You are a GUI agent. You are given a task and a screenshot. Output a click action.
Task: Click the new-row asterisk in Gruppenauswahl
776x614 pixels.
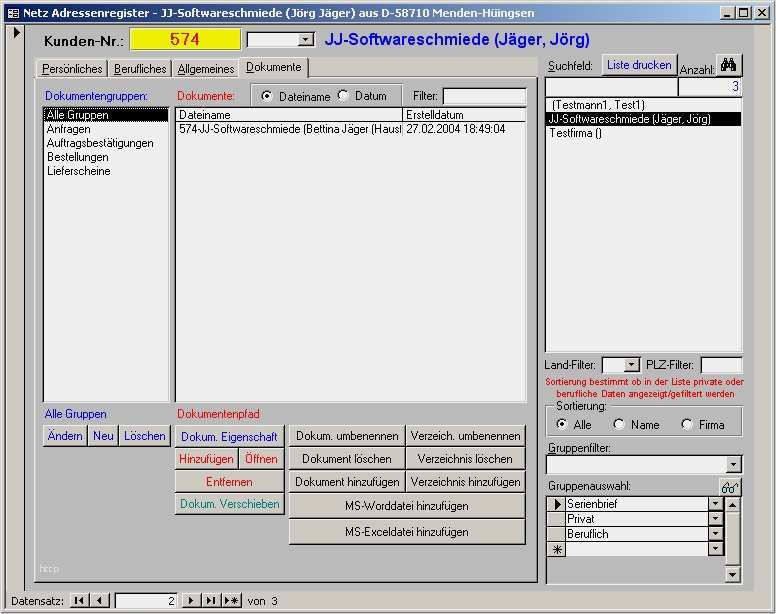[x=557, y=549]
